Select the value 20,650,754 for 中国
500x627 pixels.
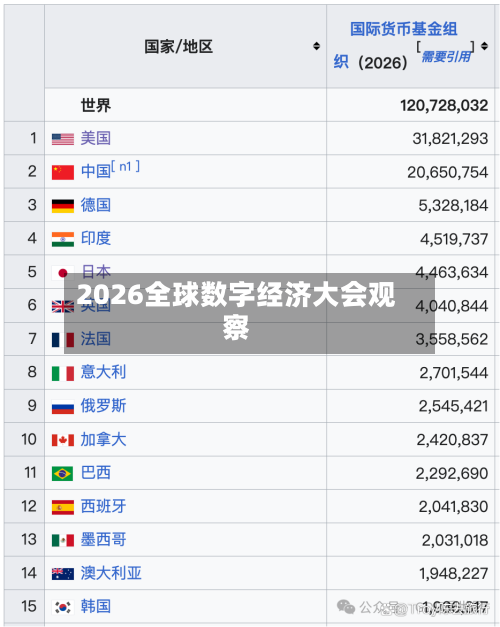pos(448,172)
